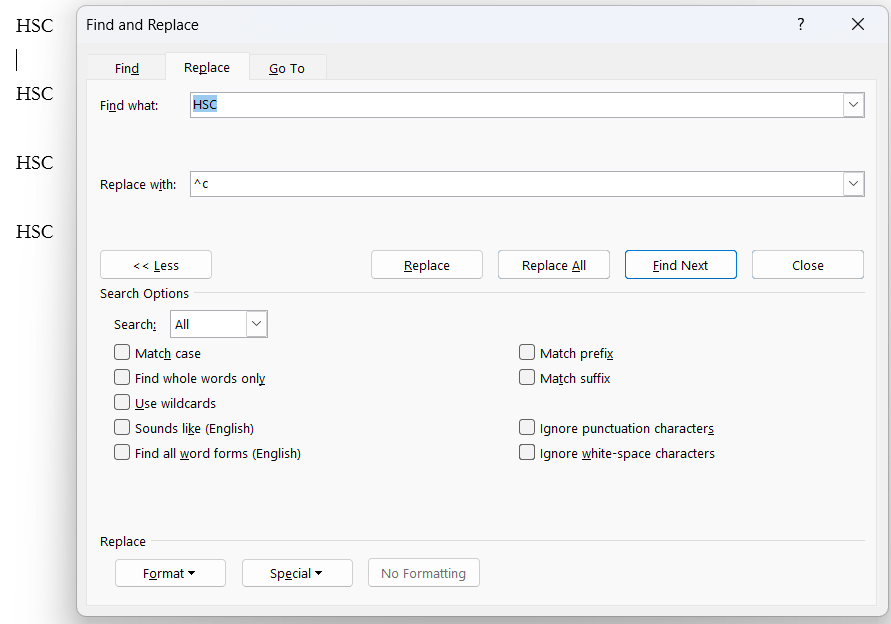Switch to the Go To tab
This screenshot has width=891, height=624.
pyautogui.click(x=287, y=67)
